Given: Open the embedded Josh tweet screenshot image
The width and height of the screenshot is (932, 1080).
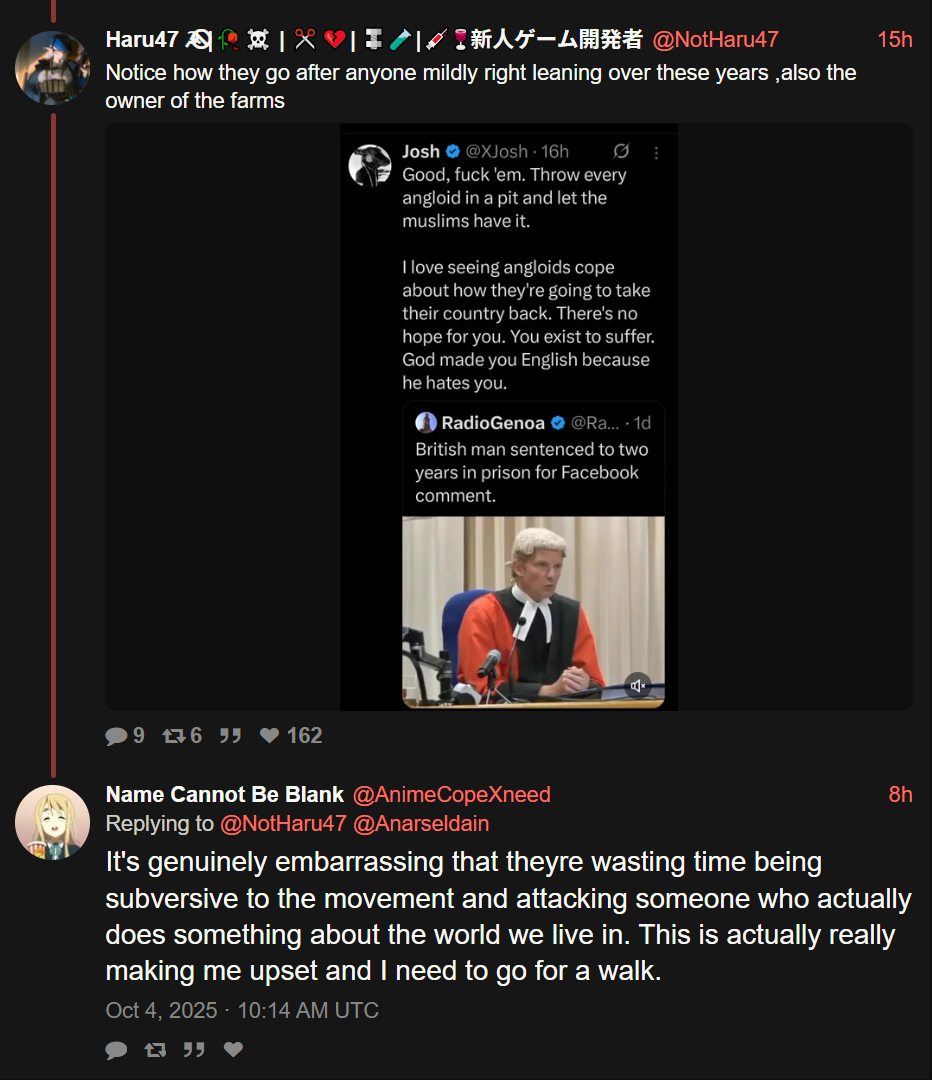Looking at the screenshot, I should pyautogui.click(x=508, y=416).
